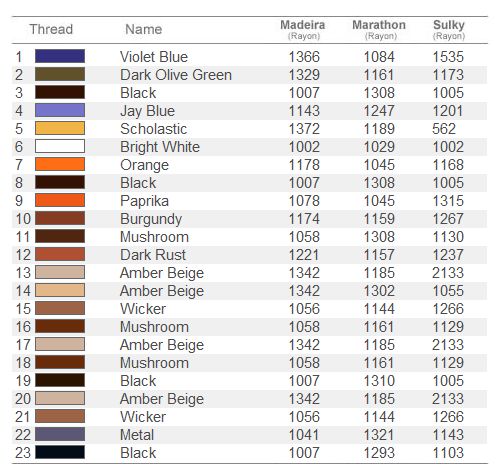Image resolution: width=500 pixels, height=474 pixels.
Task: Click the Marathon Rayon column header
Action: click(x=379, y=29)
